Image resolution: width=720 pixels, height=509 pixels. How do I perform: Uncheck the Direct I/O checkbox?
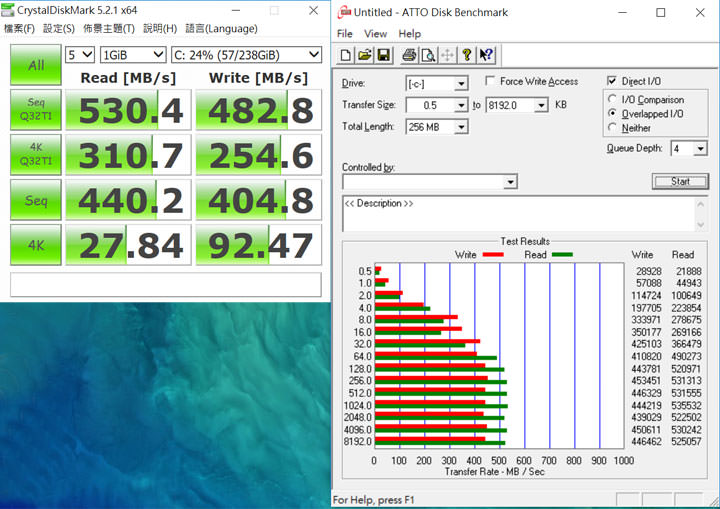click(x=612, y=81)
